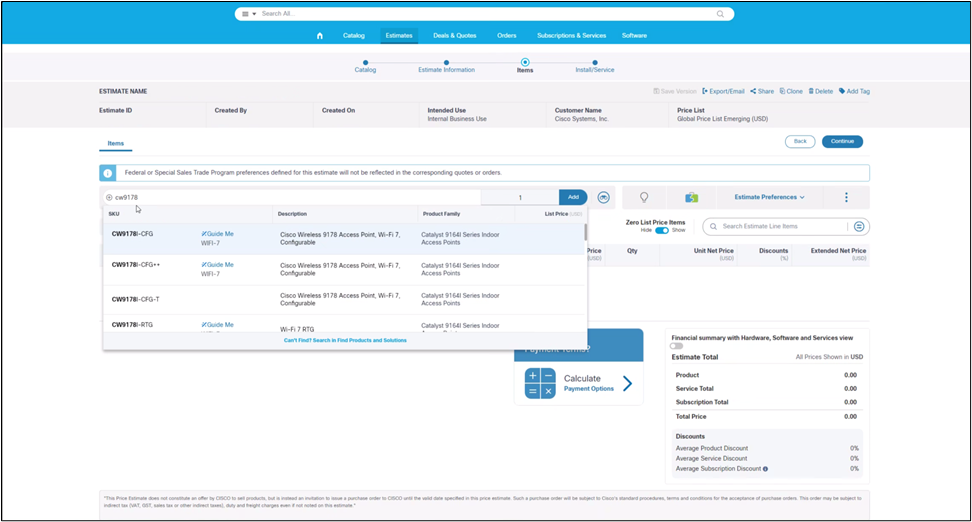Click the Payment Options link
This screenshot has height=522, width=972.
point(589,389)
